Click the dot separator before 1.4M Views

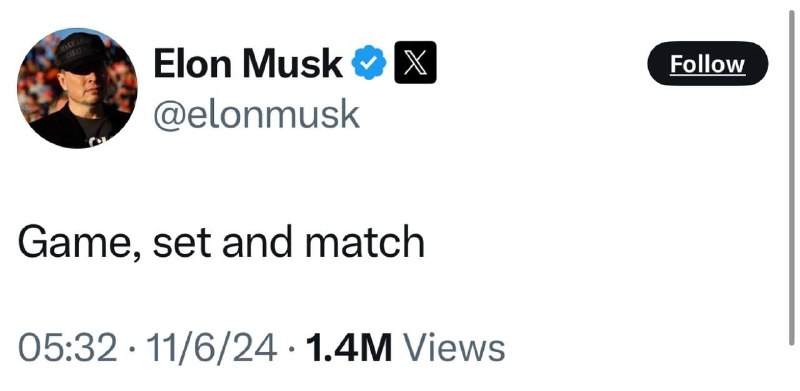click(291, 349)
